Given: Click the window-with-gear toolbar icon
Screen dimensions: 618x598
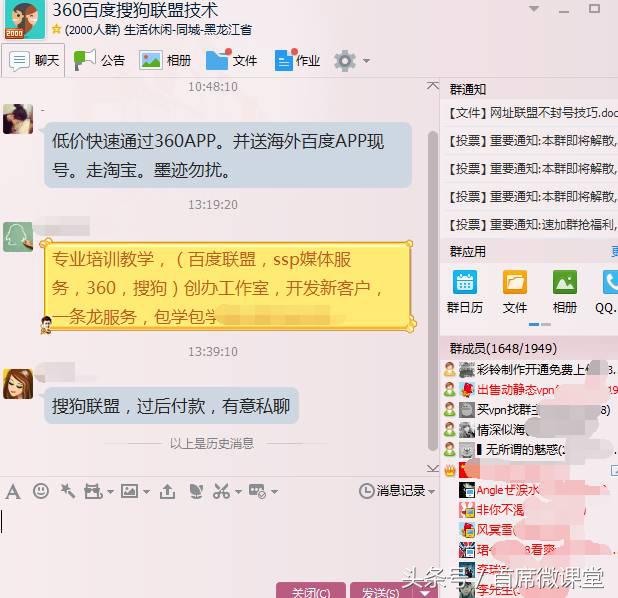Looking at the screenshot, I should click(257, 491).
